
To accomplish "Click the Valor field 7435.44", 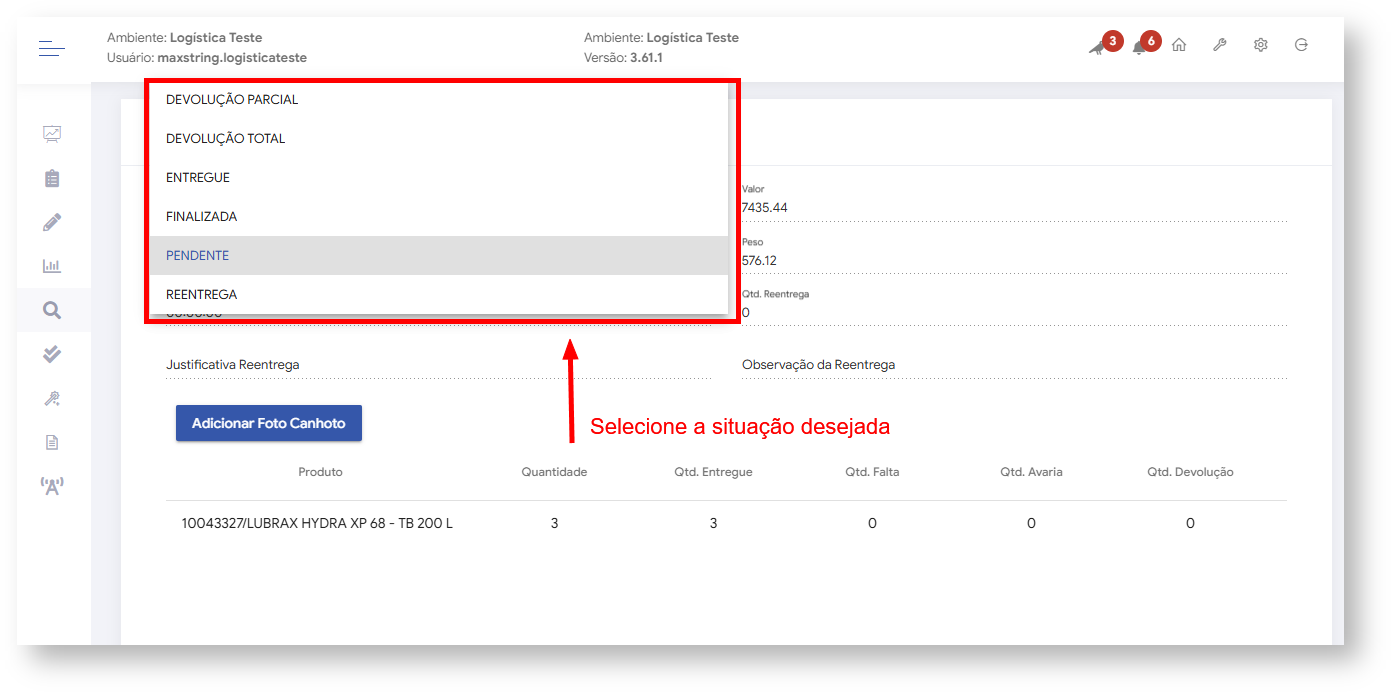I will (x=1014, y=208).
